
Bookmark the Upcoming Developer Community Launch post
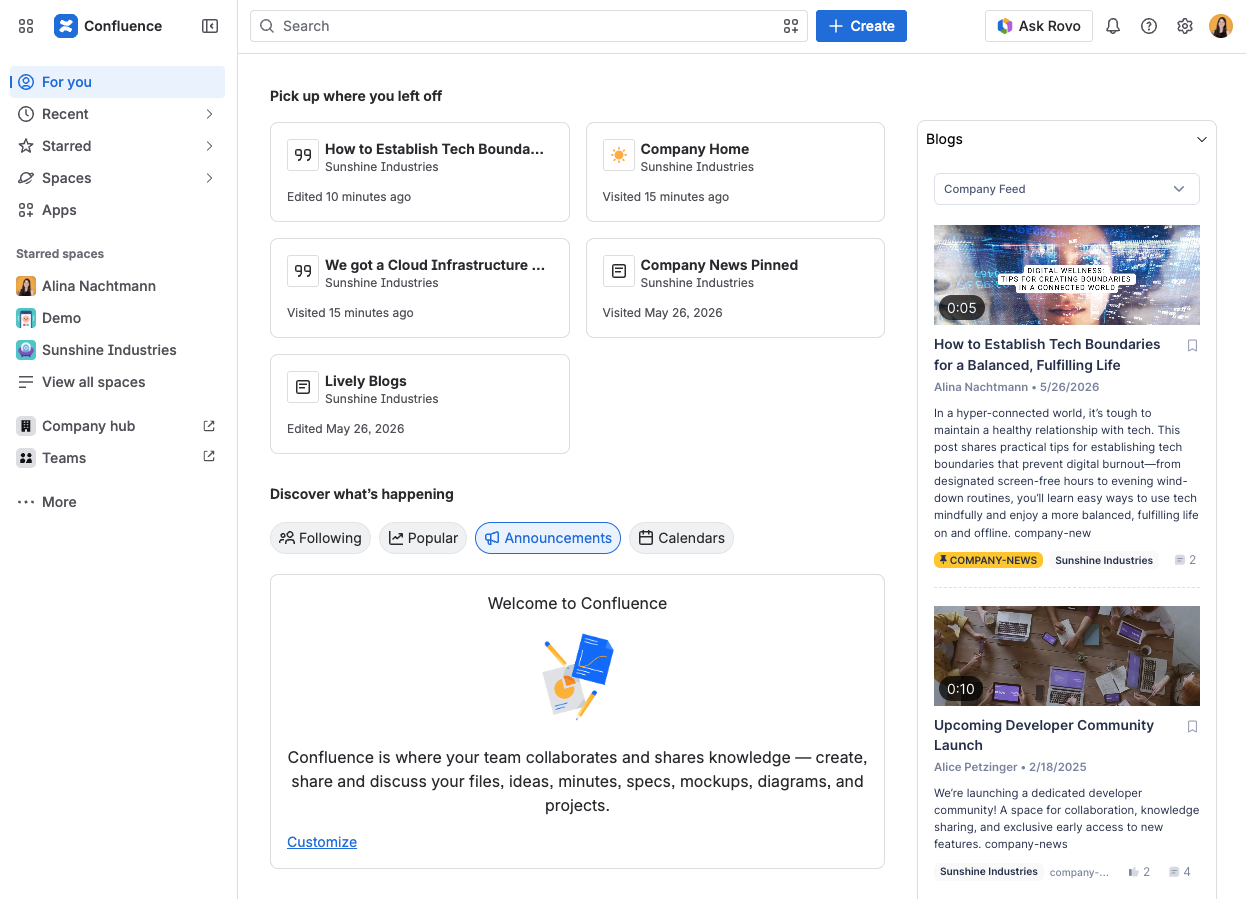(x=1192, y=727)
